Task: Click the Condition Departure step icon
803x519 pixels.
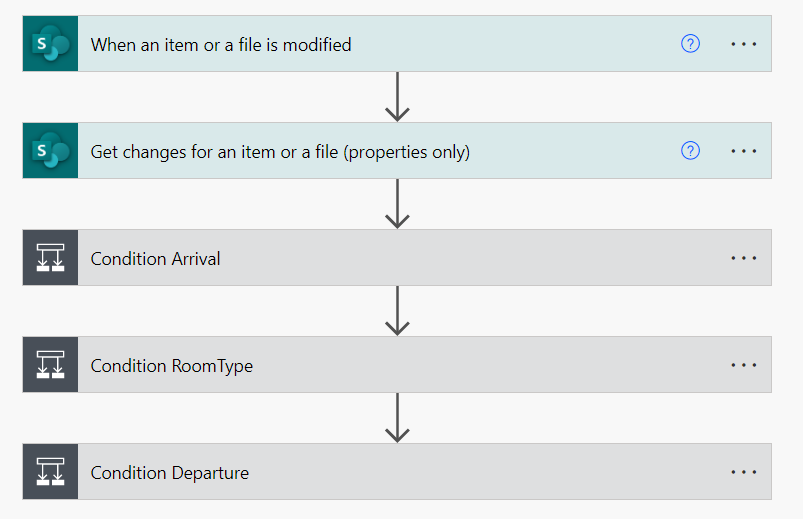Action: coord(50,472)
